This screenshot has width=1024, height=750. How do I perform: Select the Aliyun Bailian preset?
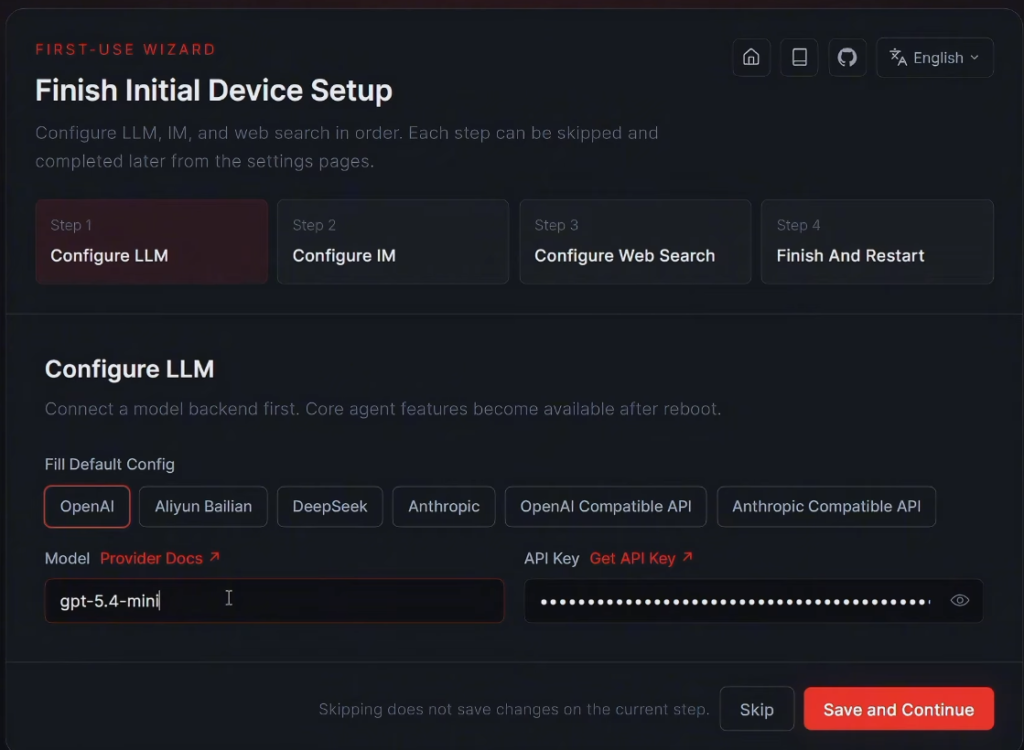coord(203,506)
